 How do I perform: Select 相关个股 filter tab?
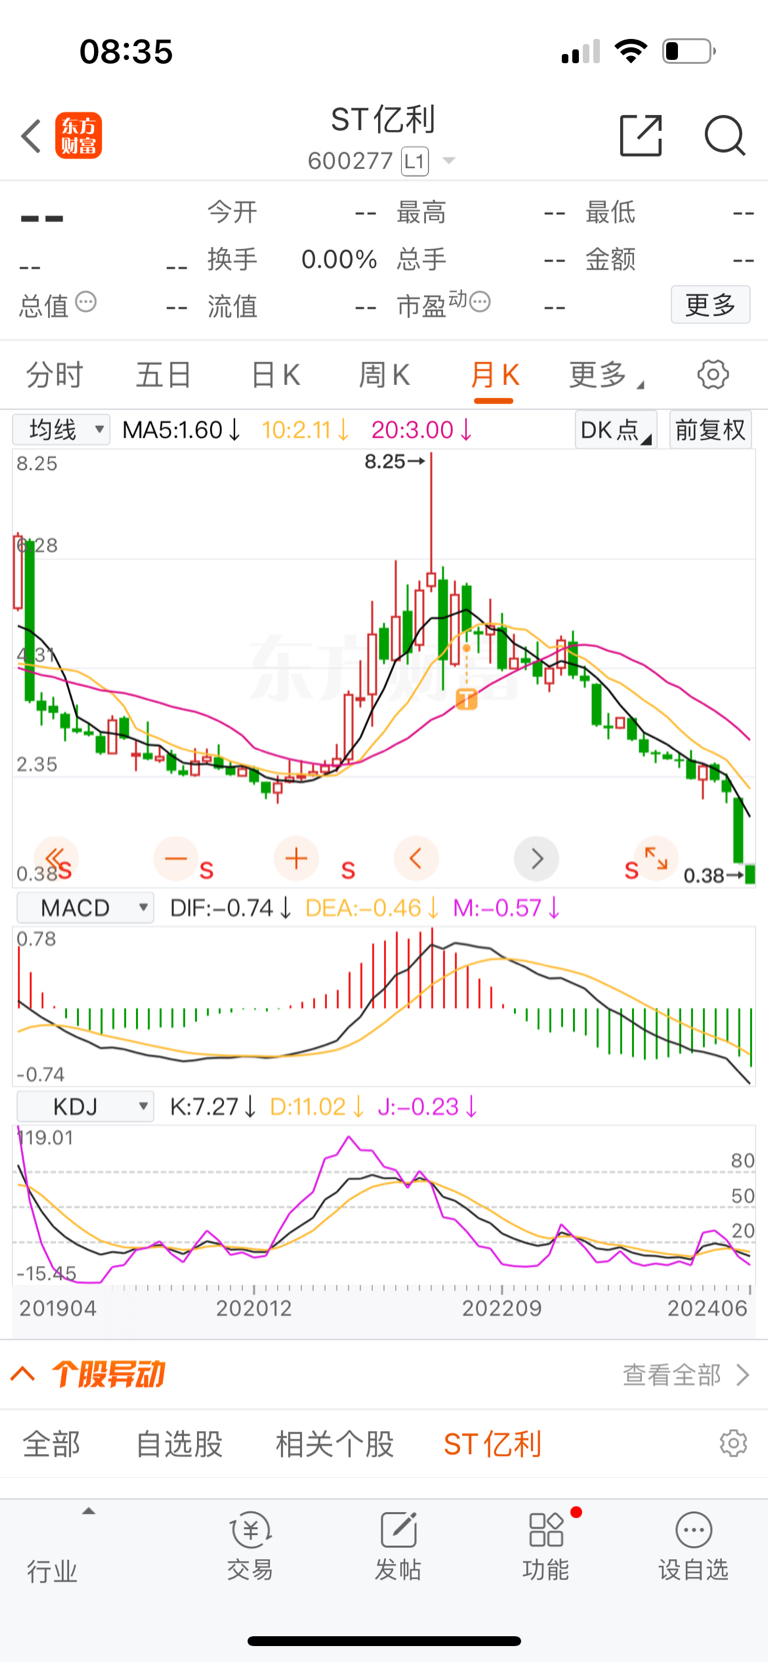pyautogui.click(x=335, y=1444)
